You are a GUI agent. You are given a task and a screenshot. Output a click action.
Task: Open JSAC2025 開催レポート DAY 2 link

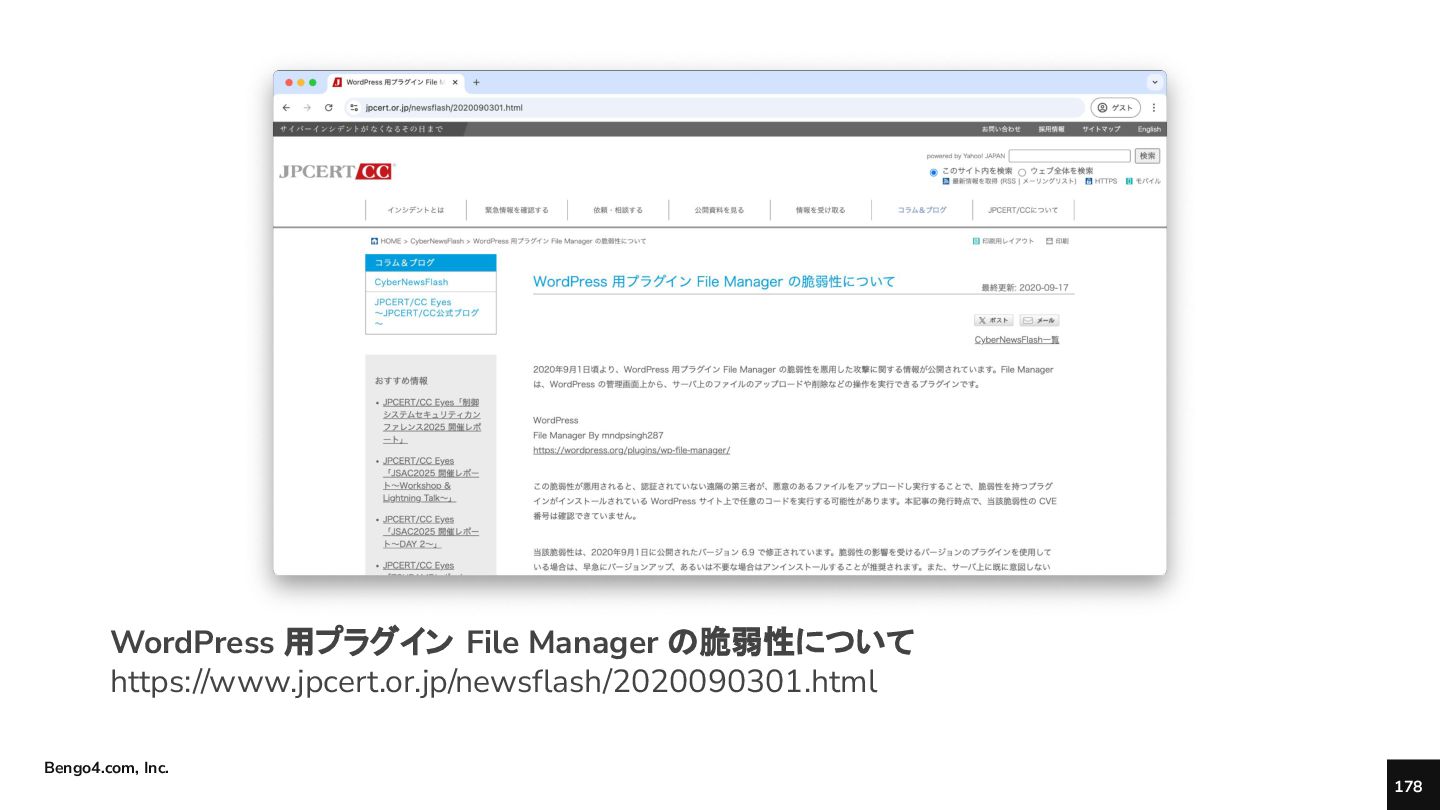(431, 532)
